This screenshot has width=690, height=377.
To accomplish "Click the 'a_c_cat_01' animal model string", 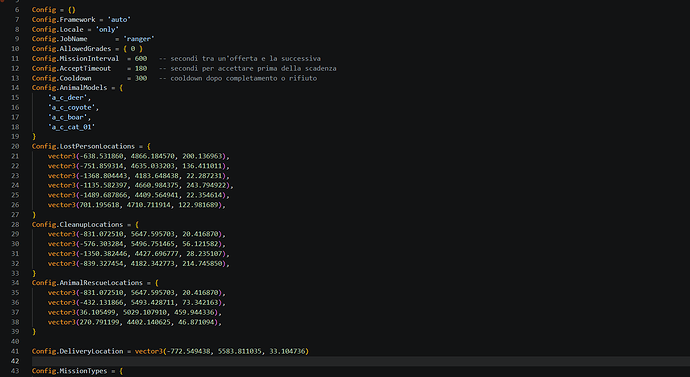I will [x=71, y=127].
